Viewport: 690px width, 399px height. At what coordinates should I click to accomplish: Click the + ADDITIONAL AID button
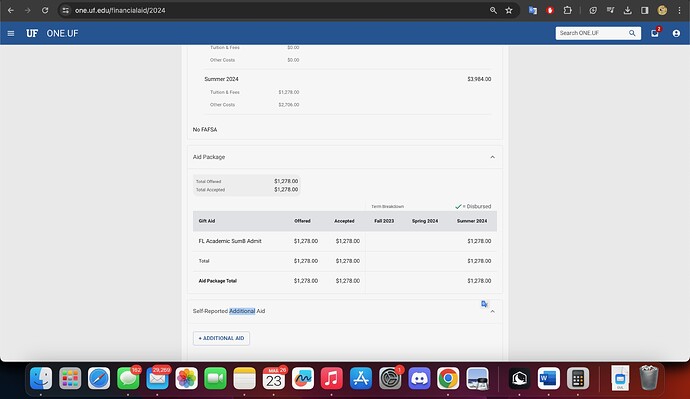point(221,338)
